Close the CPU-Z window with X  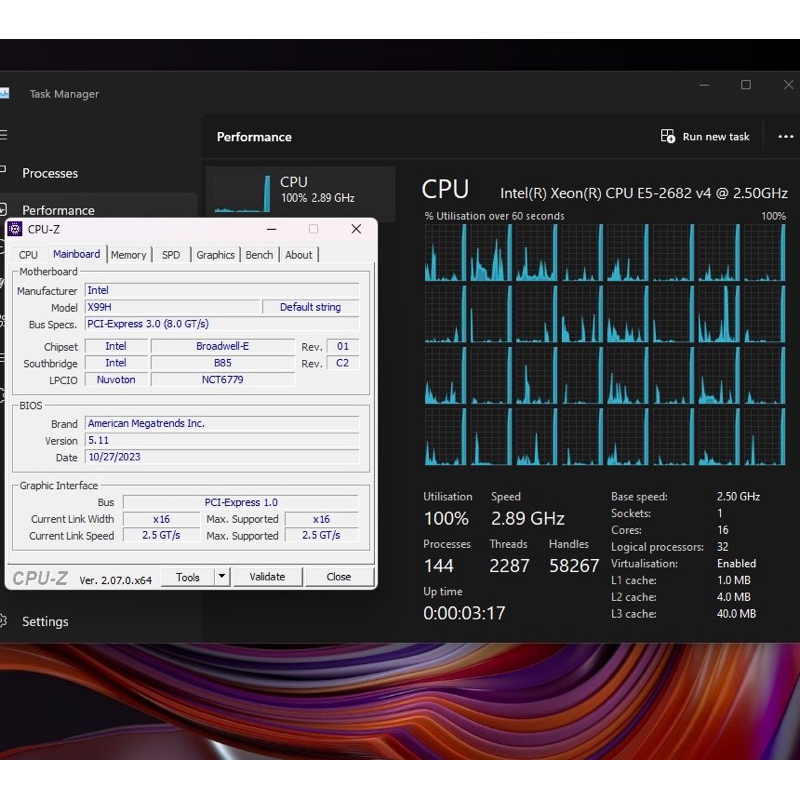click(x=356, y=229)
